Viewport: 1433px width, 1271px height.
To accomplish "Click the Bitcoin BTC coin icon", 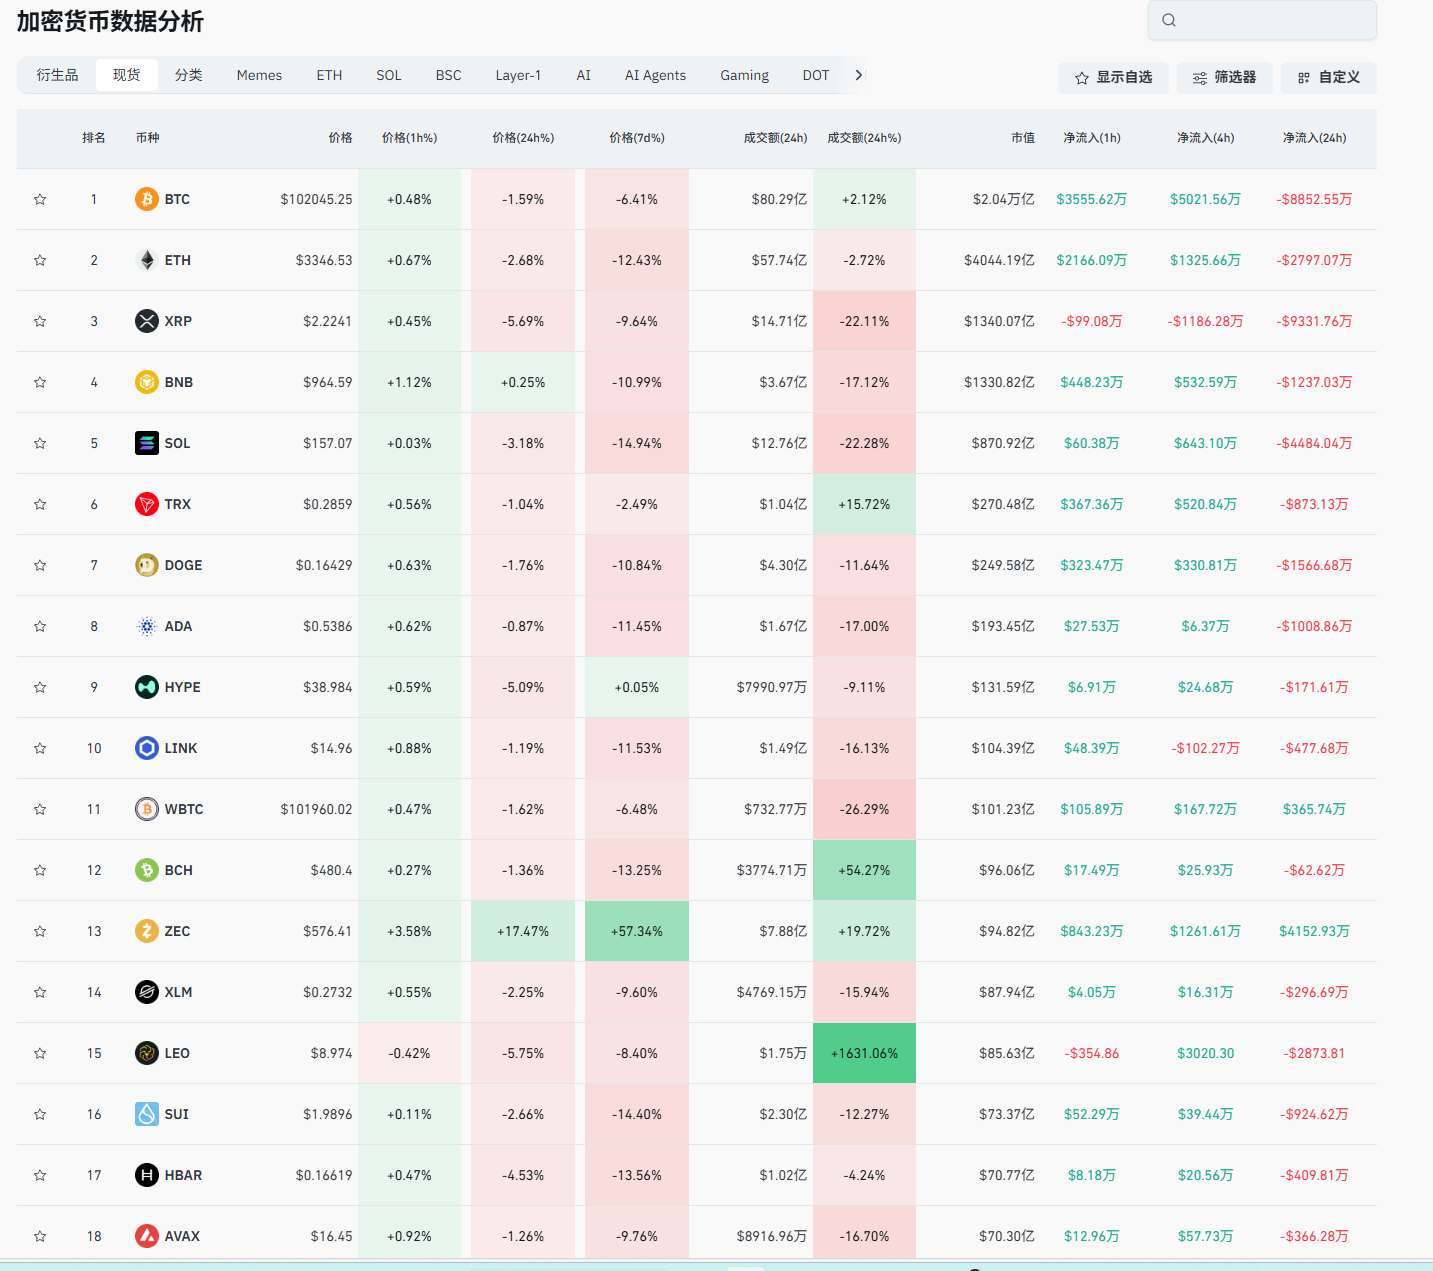I will pyautogui.click(x=147, y=199).
